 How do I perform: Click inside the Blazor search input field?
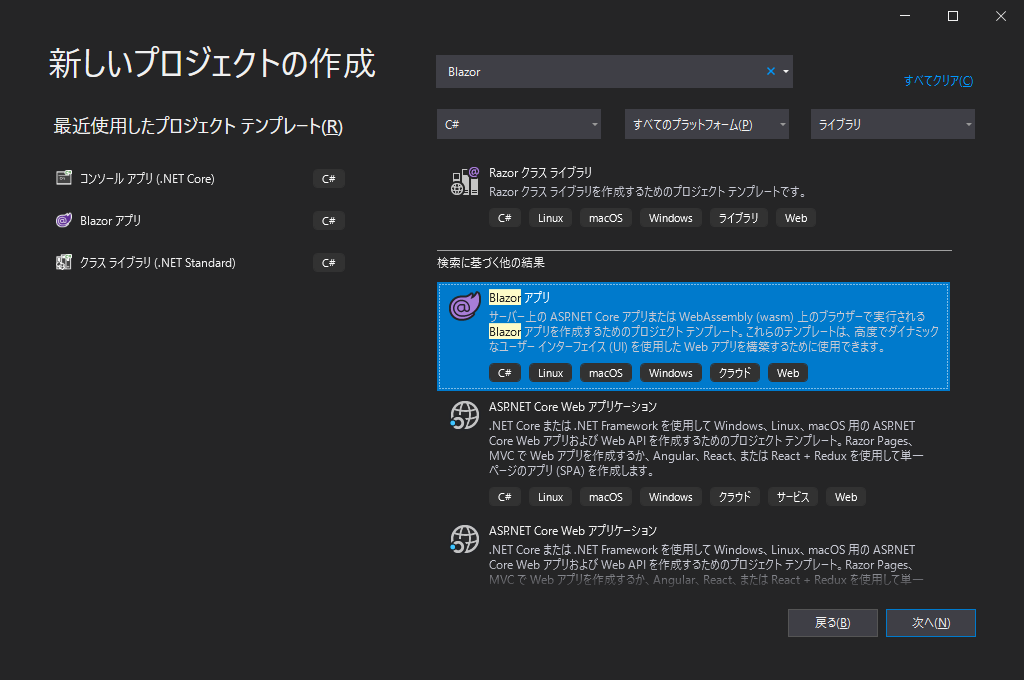(x=600, y=71)
